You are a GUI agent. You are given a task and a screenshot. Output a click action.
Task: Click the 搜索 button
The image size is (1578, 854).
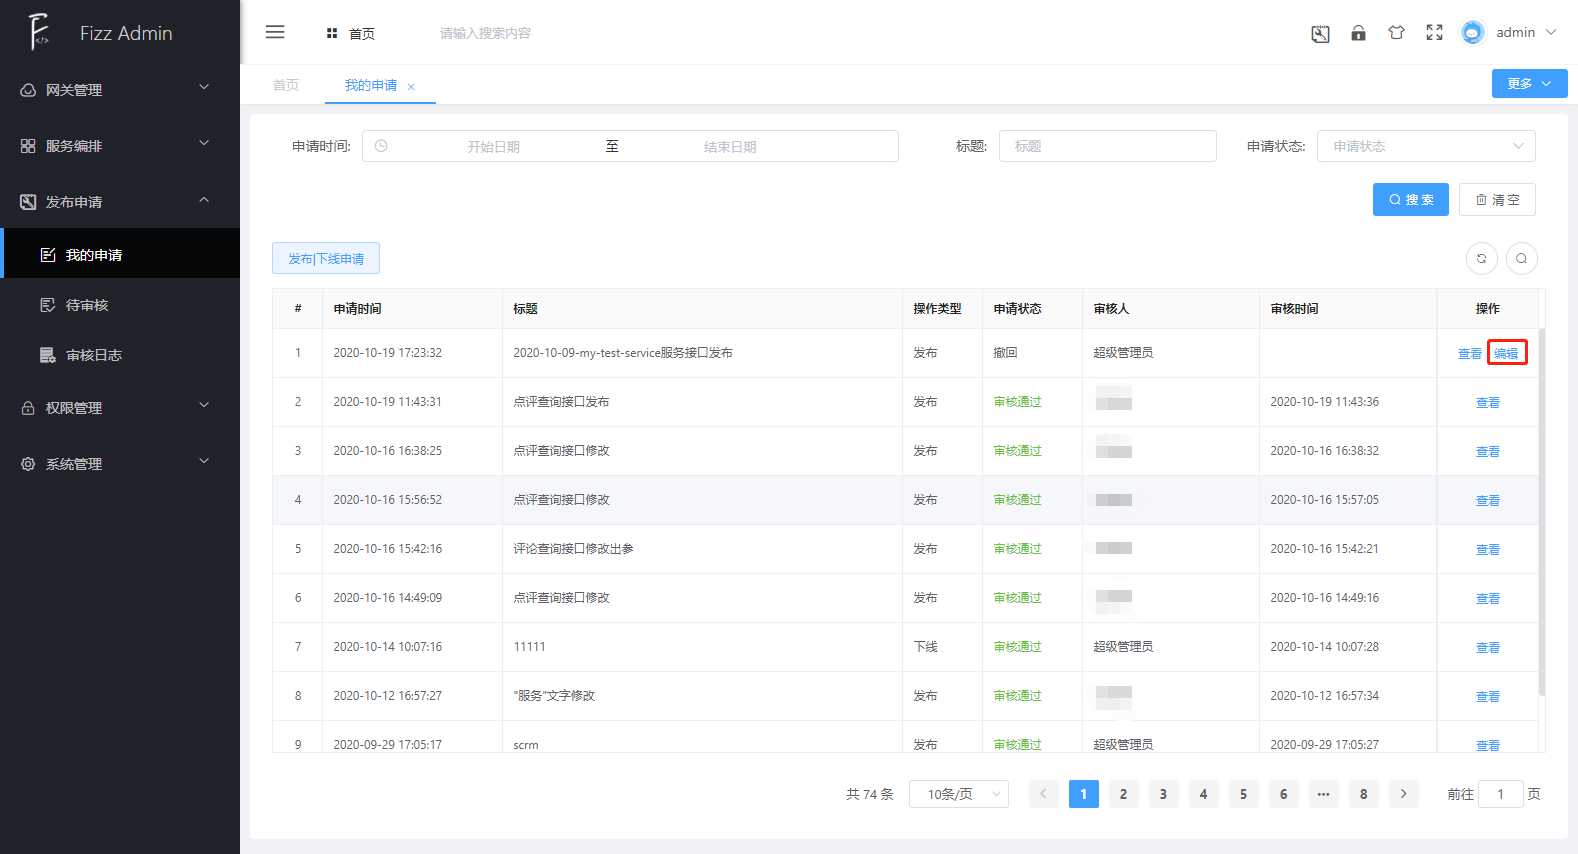coord(1410,199)
